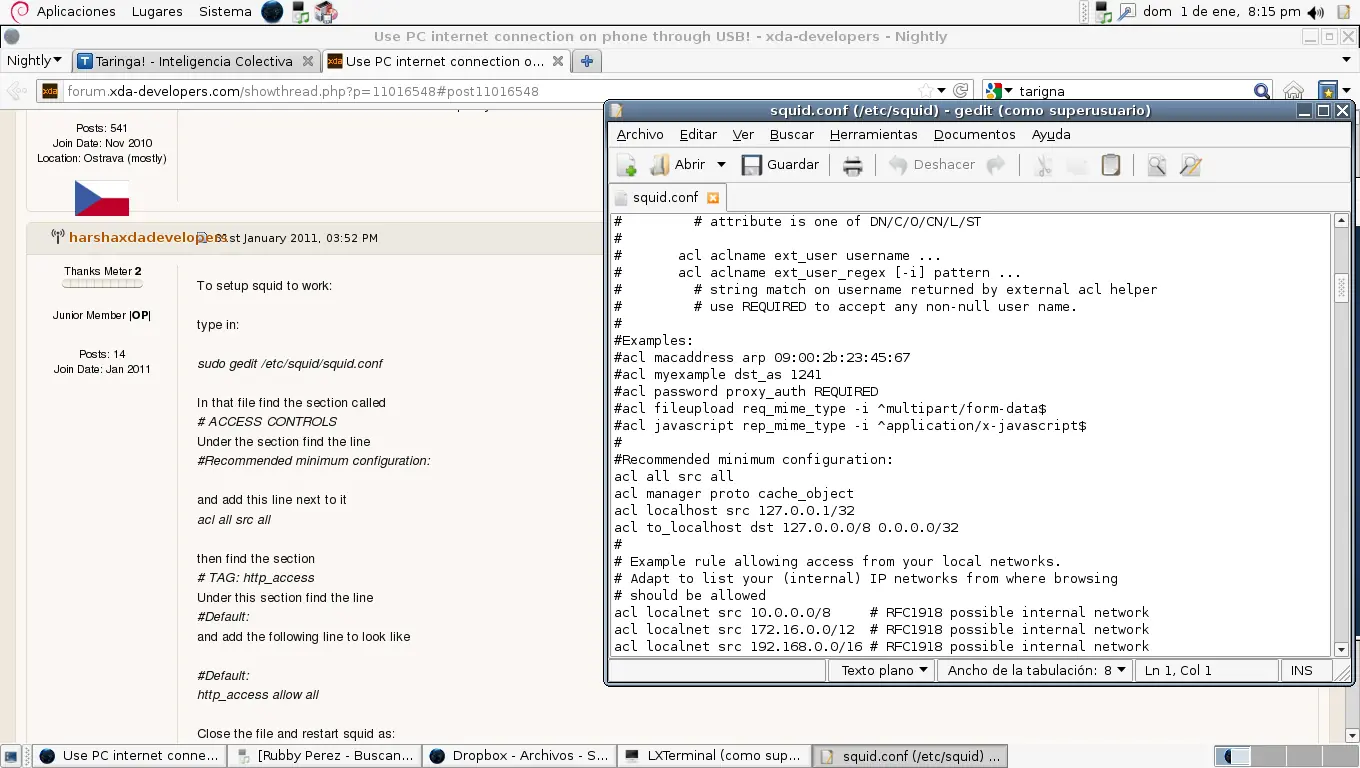This screenshot has width=1360, height=768.
Task: Click the Firefox home icon
Action: coord(1293,91)
